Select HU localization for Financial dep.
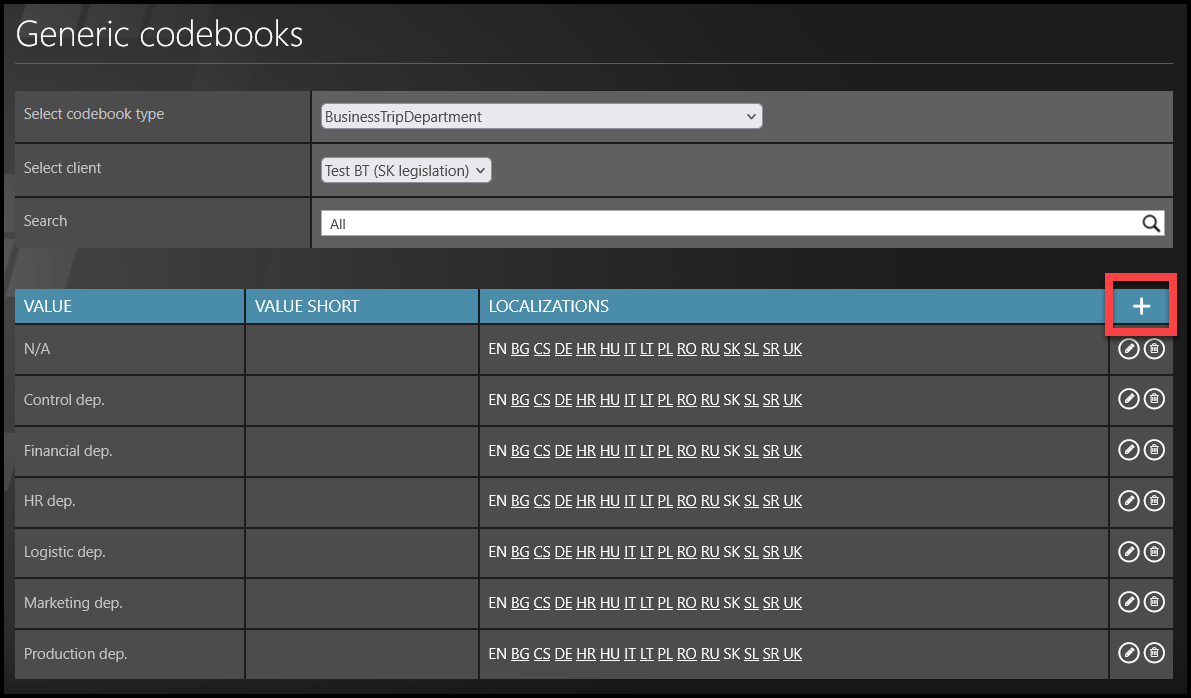This screenshot has width=1191, height=698. click(610, 451)
